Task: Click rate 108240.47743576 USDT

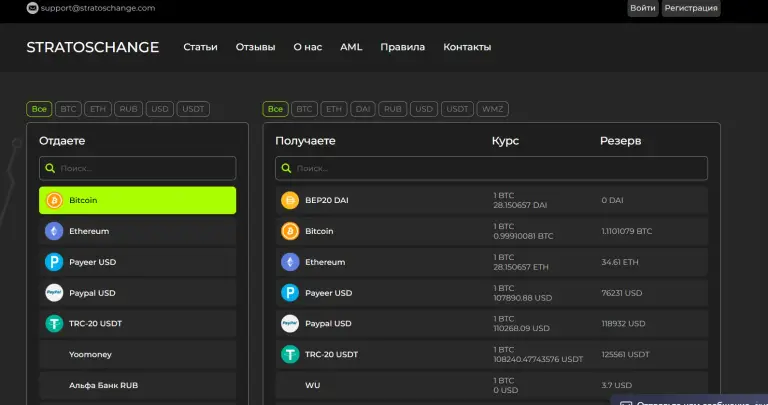Action: (x=538, y=359)
